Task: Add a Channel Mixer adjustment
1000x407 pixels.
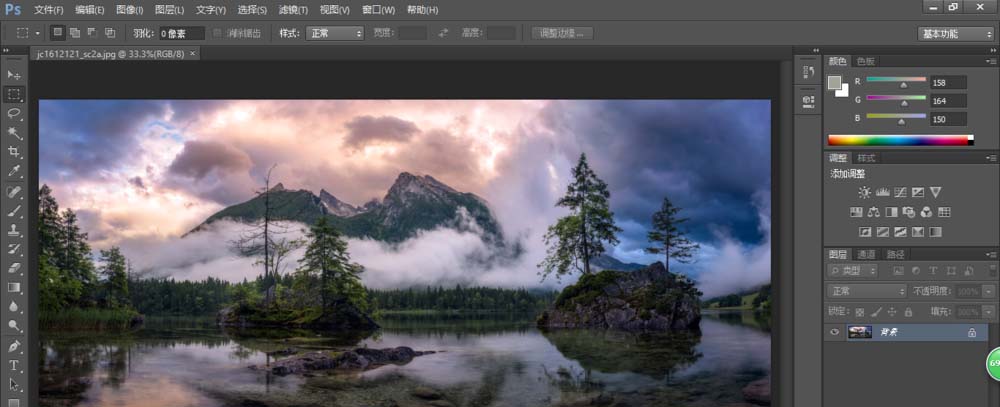Action: 926,212
